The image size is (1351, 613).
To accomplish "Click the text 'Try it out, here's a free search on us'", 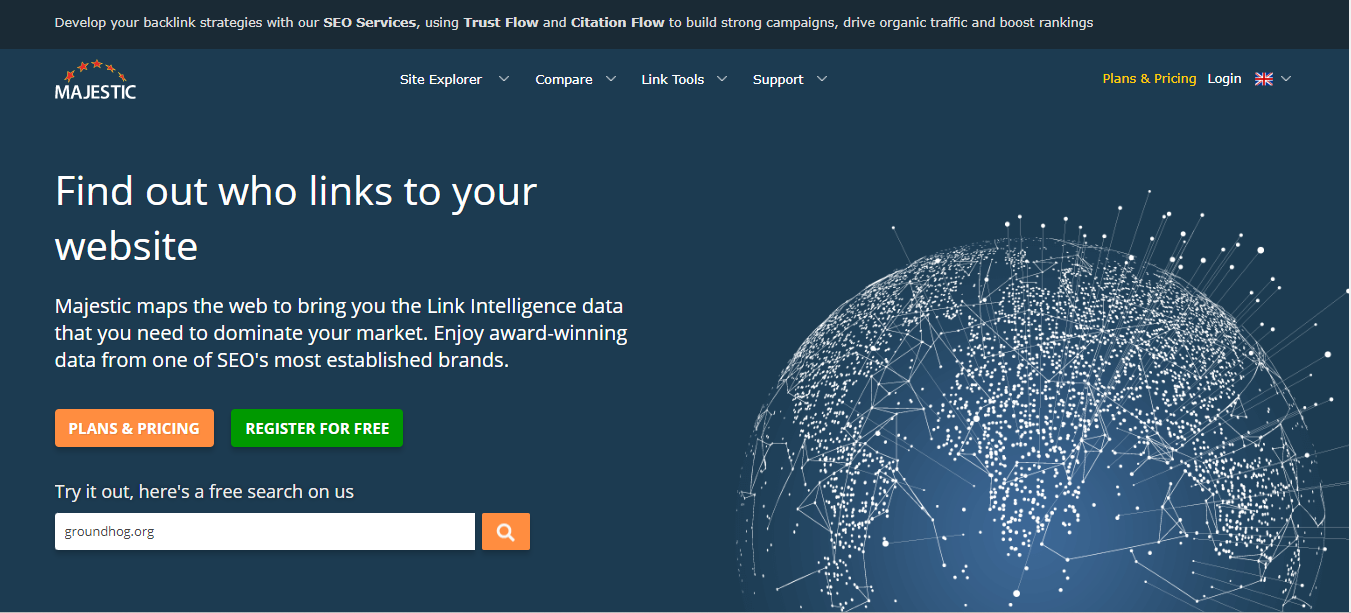I will coord(204,491).
